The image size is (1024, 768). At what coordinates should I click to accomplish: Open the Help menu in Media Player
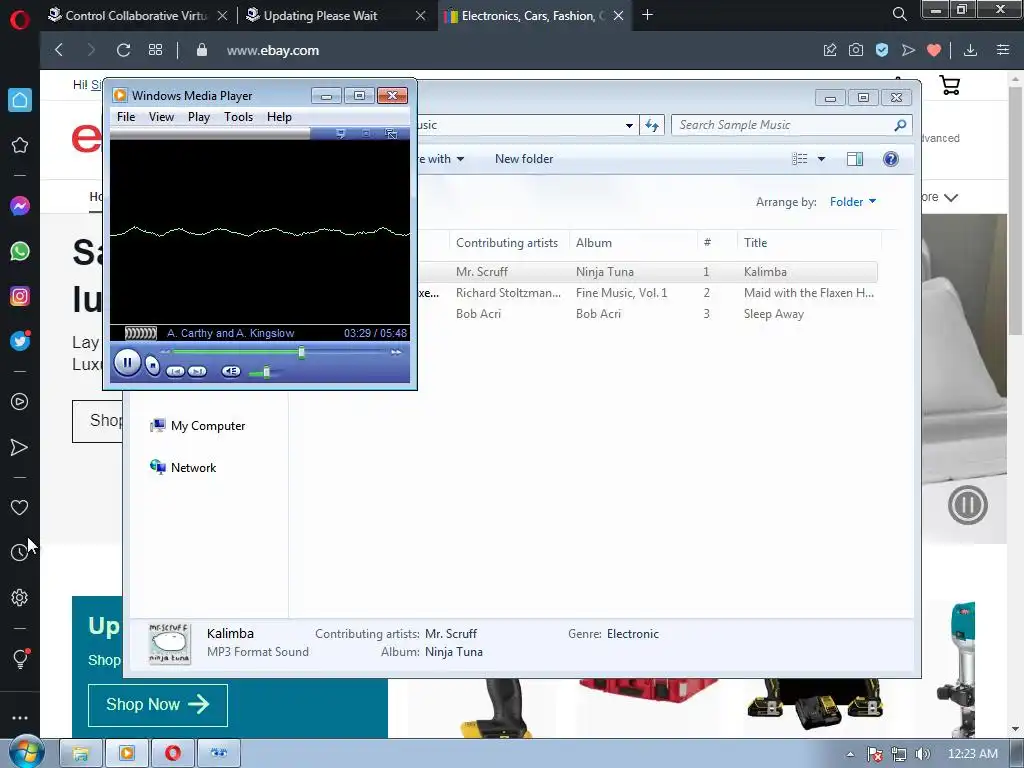[279, 117]
